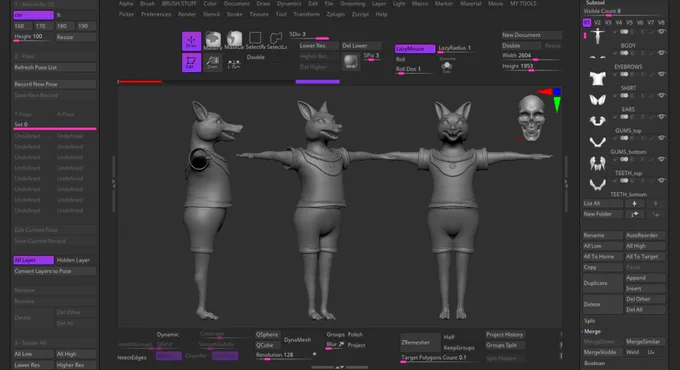The image size is (680, 370).
Task: Adjust the Width 2604 slider
Action: click(532, 56)
